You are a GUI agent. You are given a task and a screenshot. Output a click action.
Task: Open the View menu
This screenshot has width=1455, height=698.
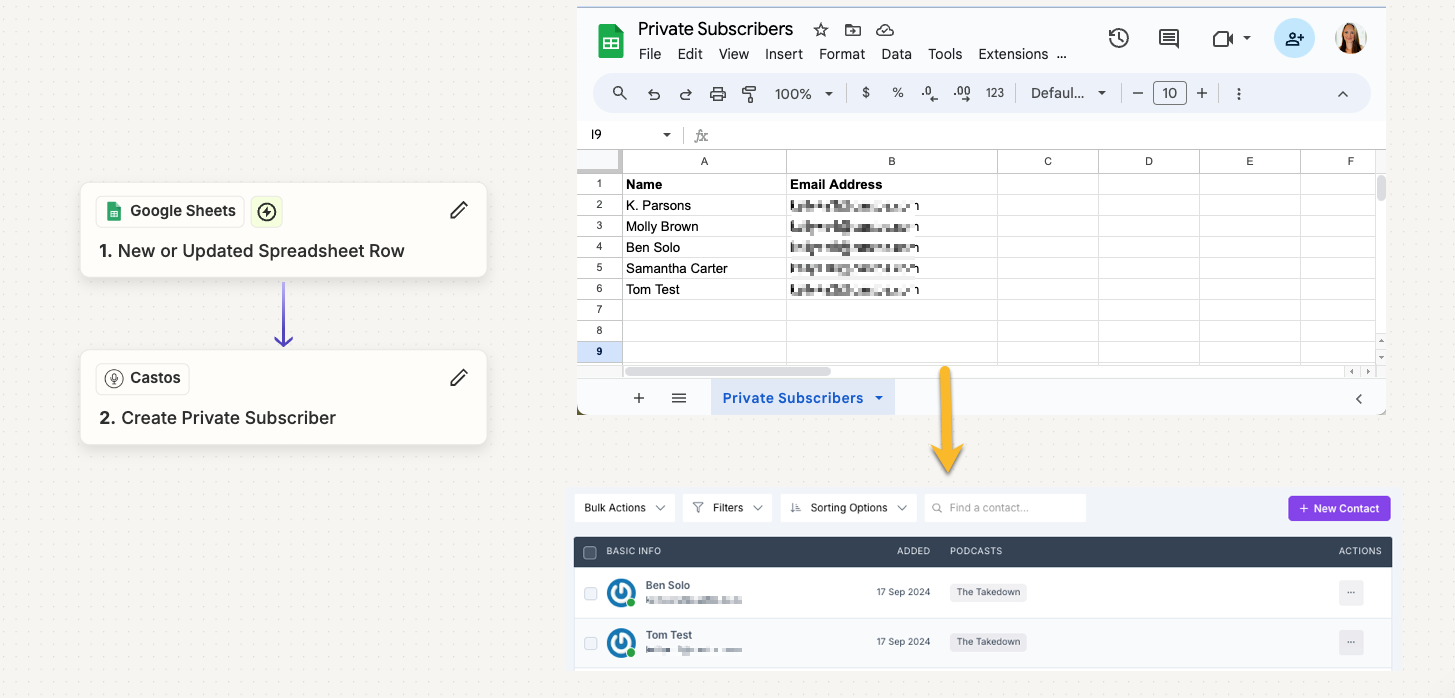734,54
